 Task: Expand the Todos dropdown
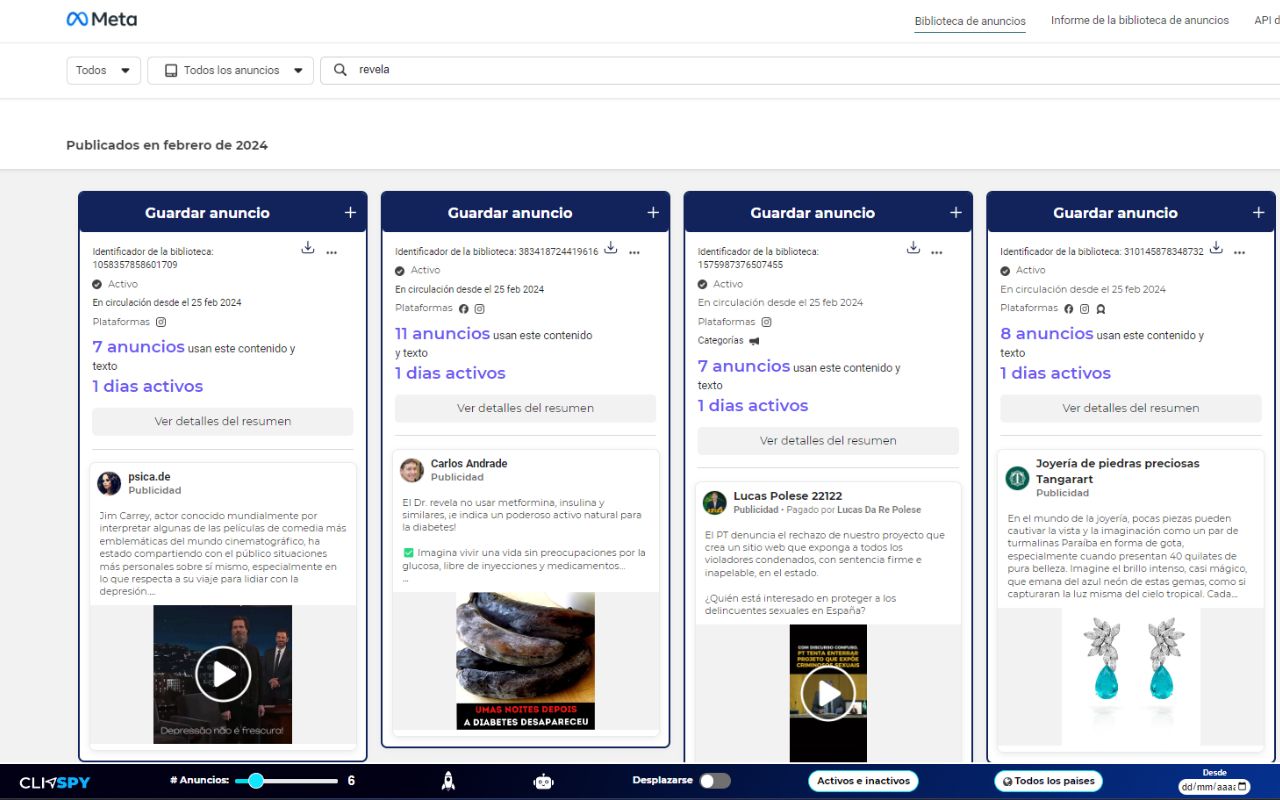[x=103, y=70]
